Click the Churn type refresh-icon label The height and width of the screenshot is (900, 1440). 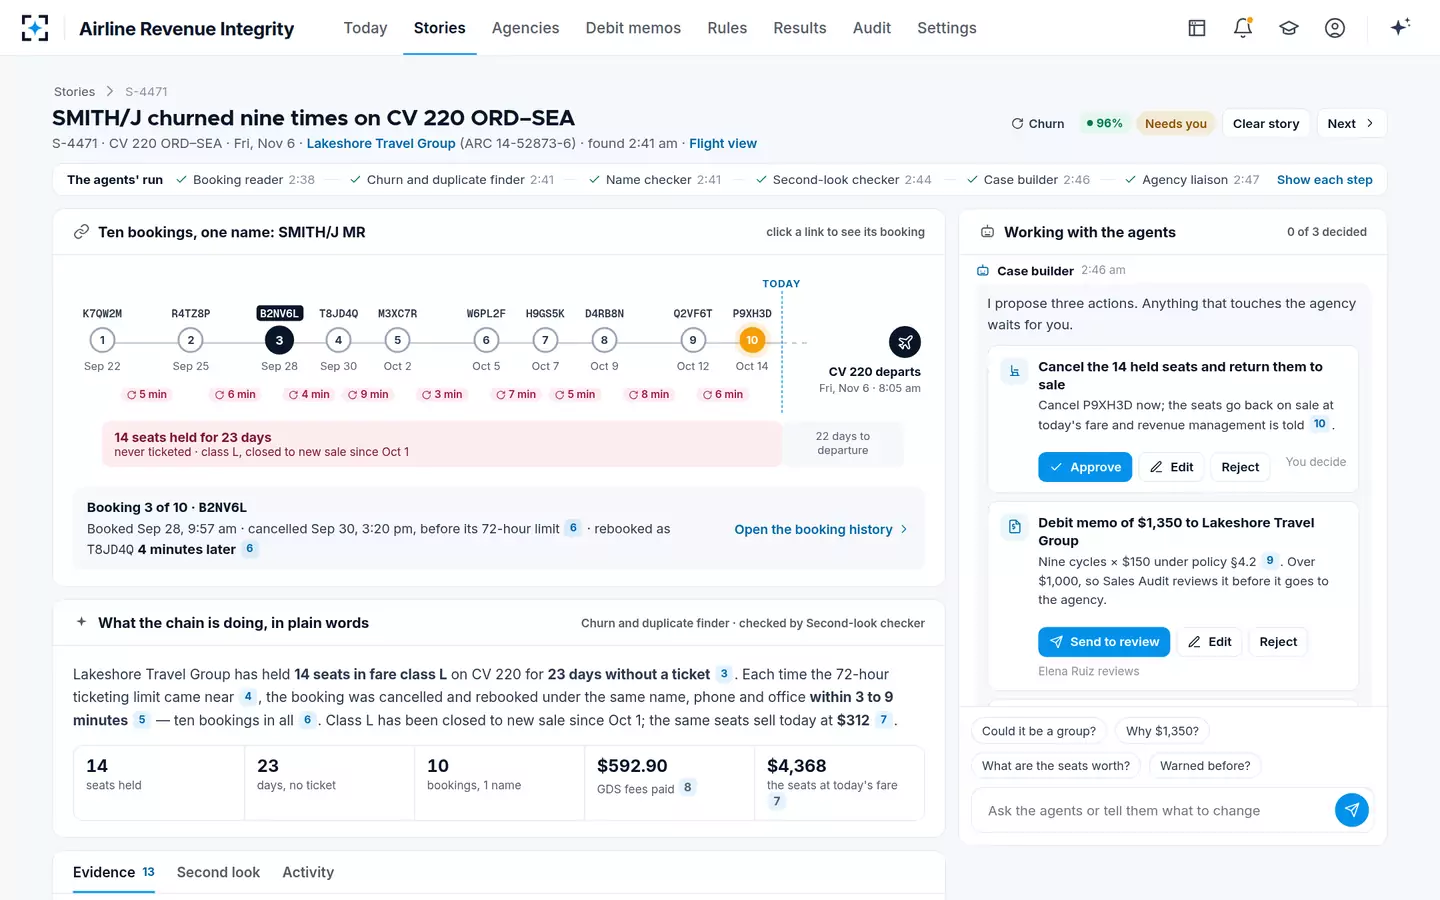click(x=1038, y=124)
